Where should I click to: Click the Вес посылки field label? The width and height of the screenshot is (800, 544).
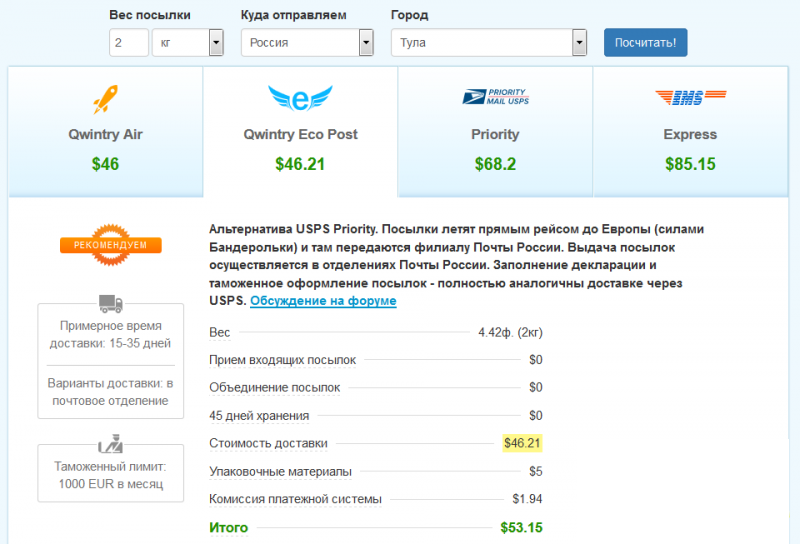tap(149, 15)
